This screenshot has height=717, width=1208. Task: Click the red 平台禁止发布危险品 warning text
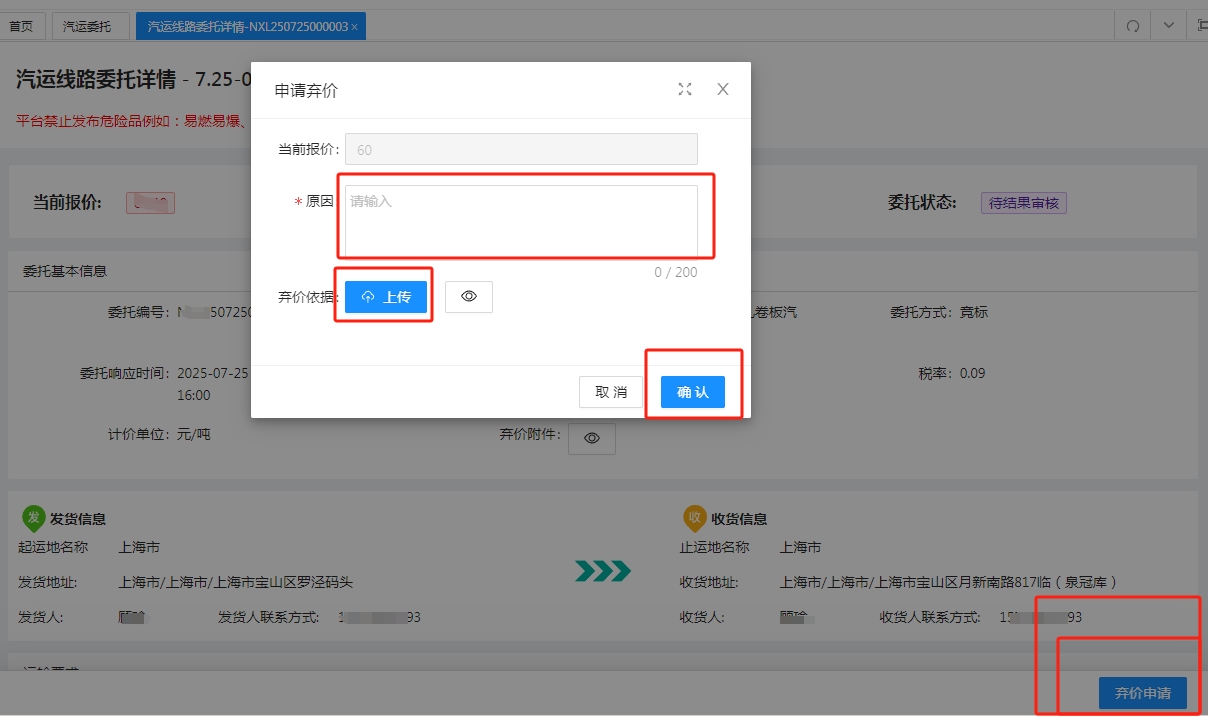click(132, 121)
